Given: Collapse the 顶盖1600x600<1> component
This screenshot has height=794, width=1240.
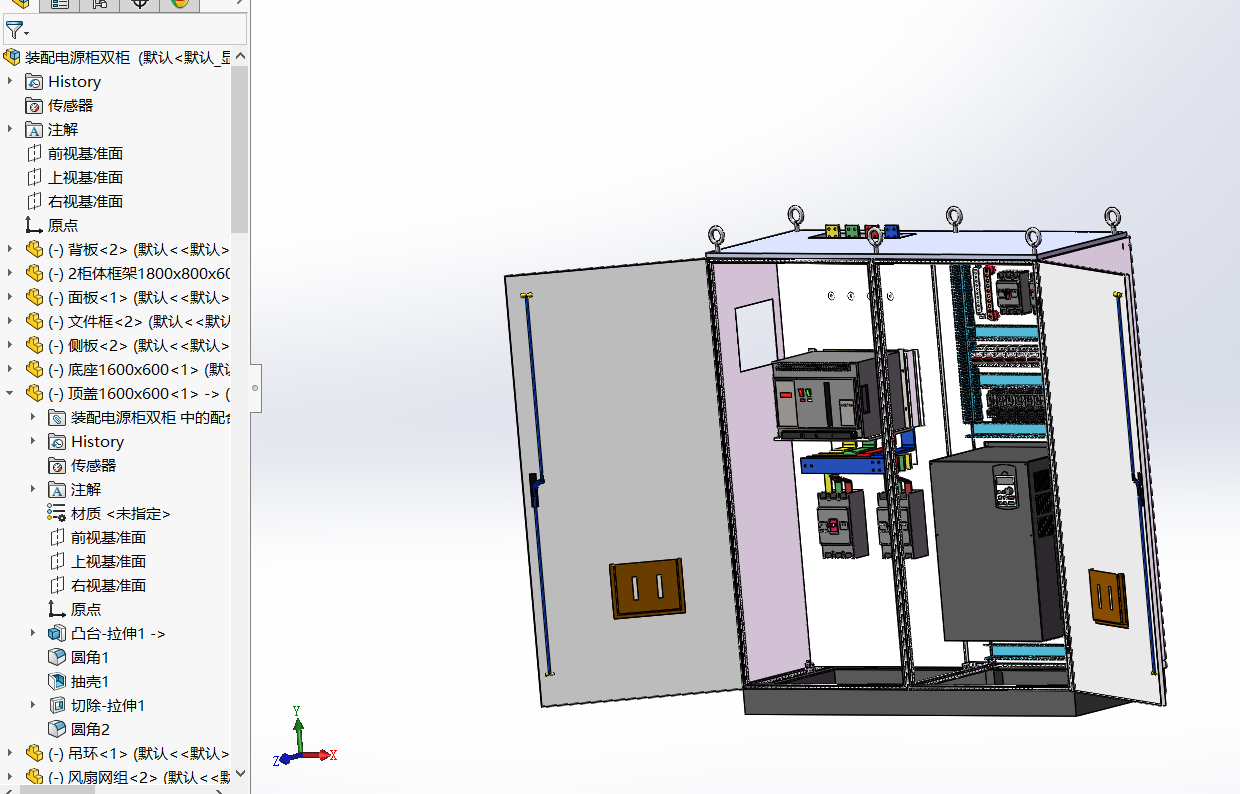Looking at the screenshot, I should pyautogui.click(x=10, y=393).
